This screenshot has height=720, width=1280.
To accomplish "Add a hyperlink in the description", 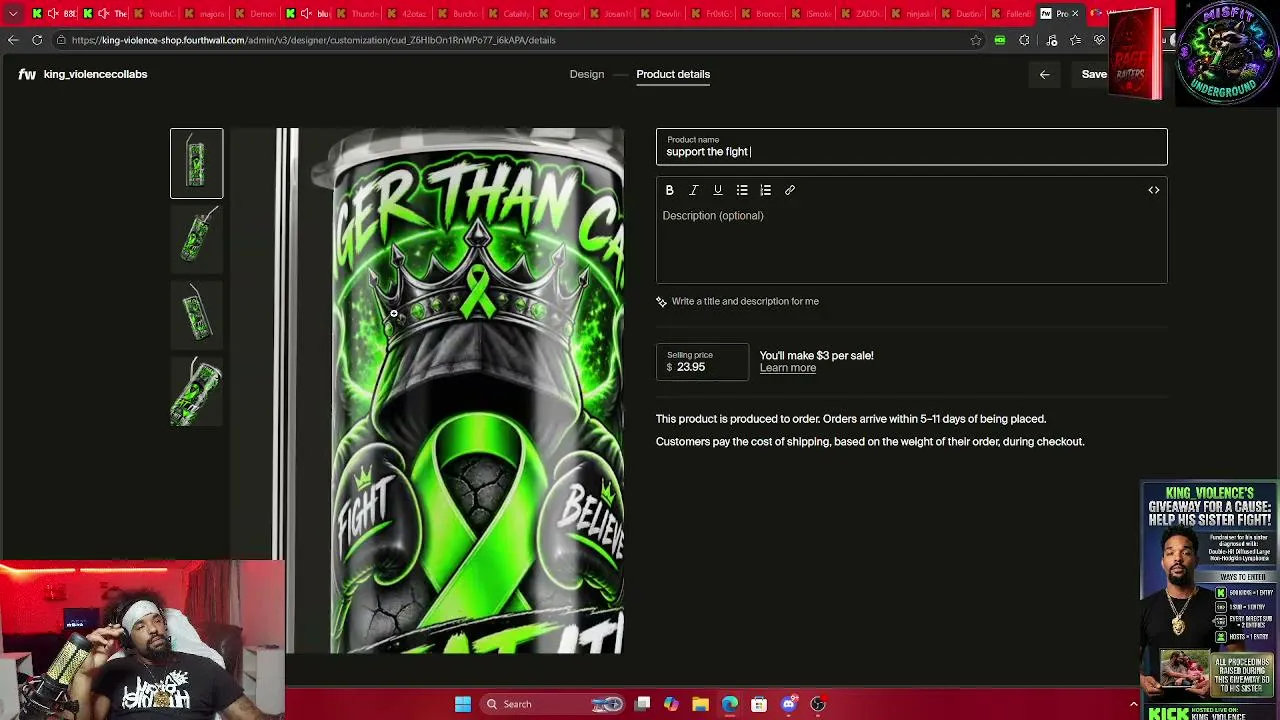I will (790, 190).
